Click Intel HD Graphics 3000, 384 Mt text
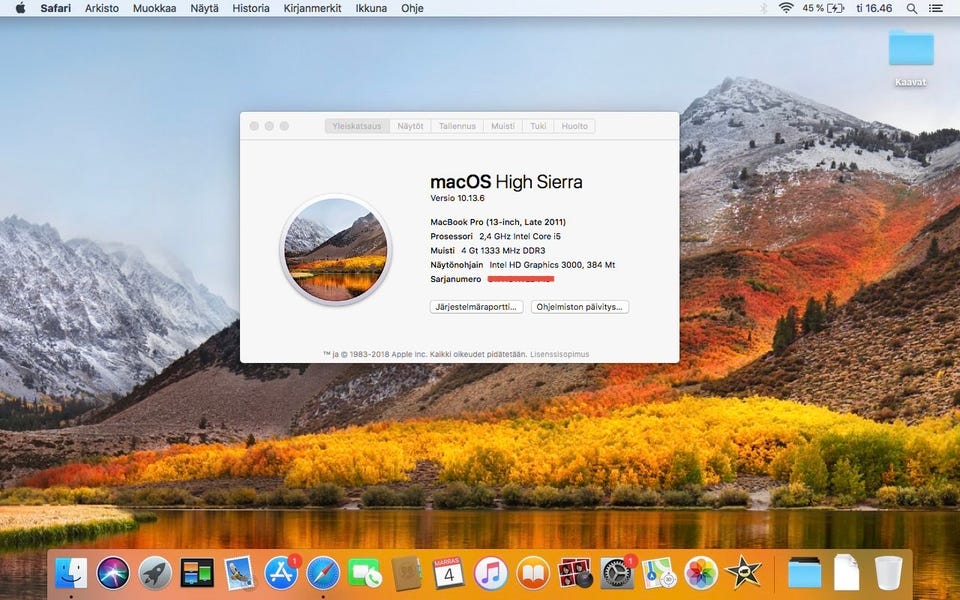The image size is (960, 600). pyautogui.click(x=552, y=265)
